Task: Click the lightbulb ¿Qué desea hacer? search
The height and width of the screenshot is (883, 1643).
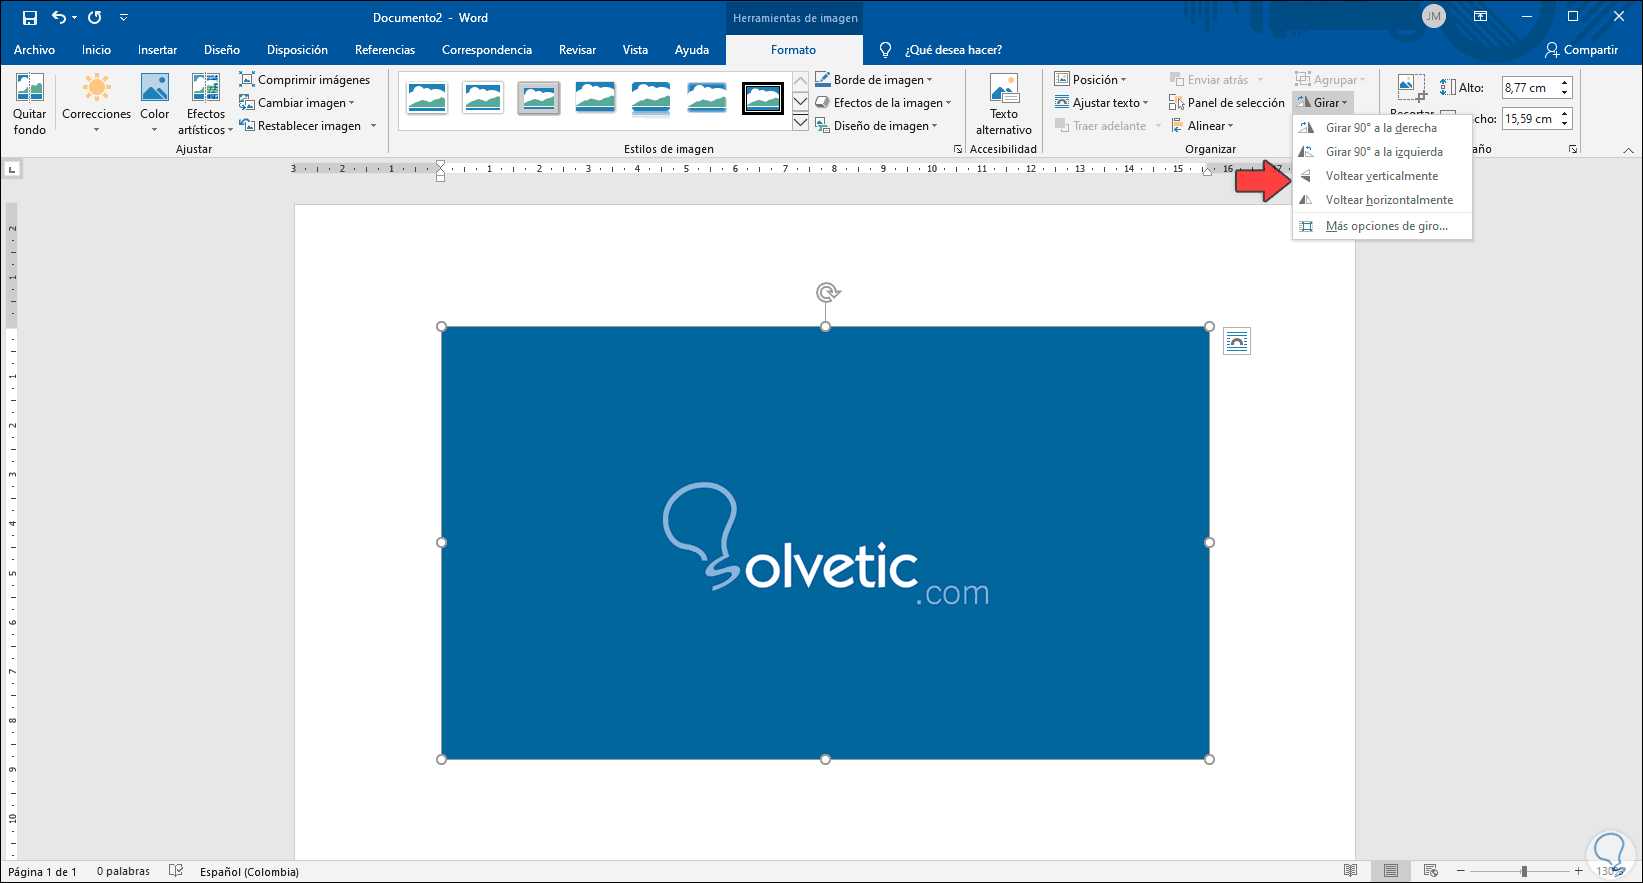Action: [x=940, y=50]
